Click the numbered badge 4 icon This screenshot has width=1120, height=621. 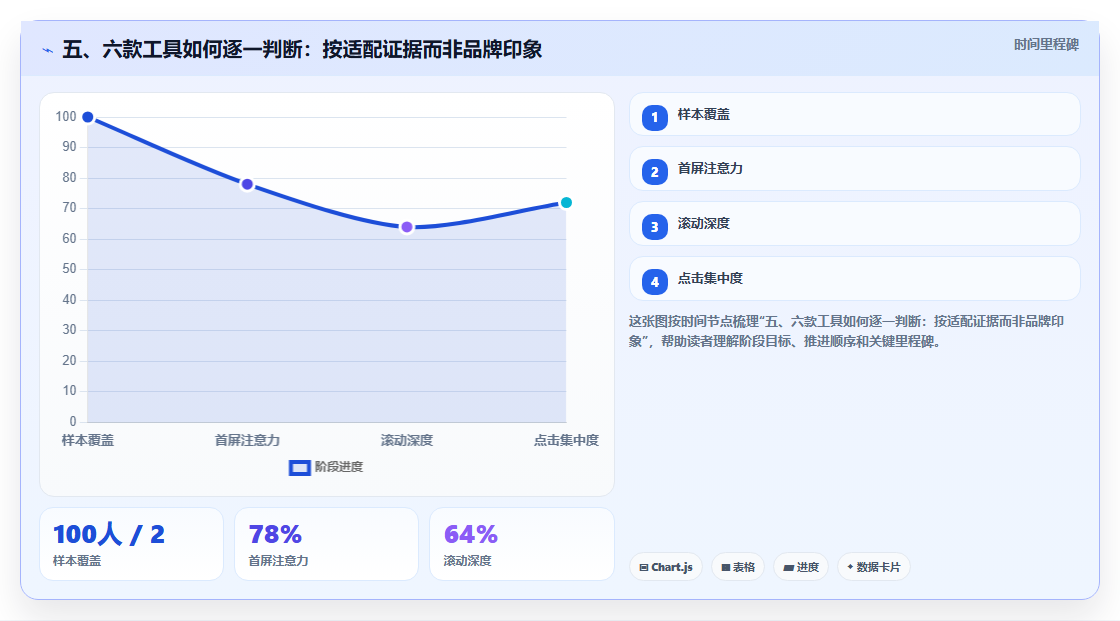[x=654, y=282]
